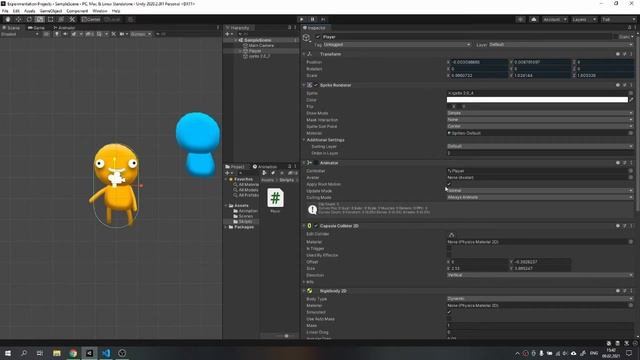The height and width of the screenshot is (360, 640).
Task: Toggle scene lighting in Scene view
Action: pos(57,34)
